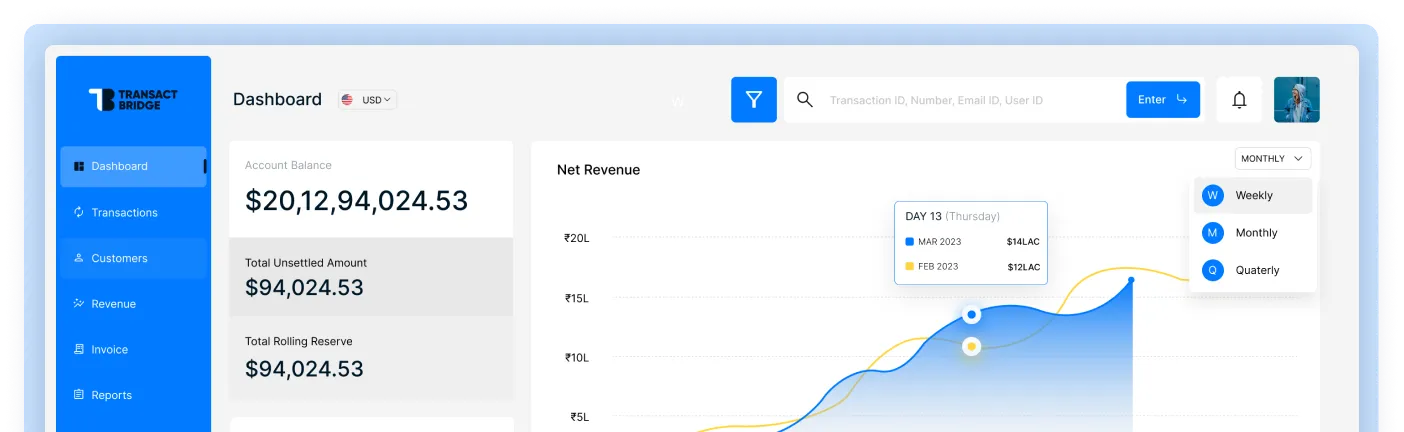
Task: Click the Dashboard grid icon in sidebar
Action: pyautogui.click(x=79, y=166)
